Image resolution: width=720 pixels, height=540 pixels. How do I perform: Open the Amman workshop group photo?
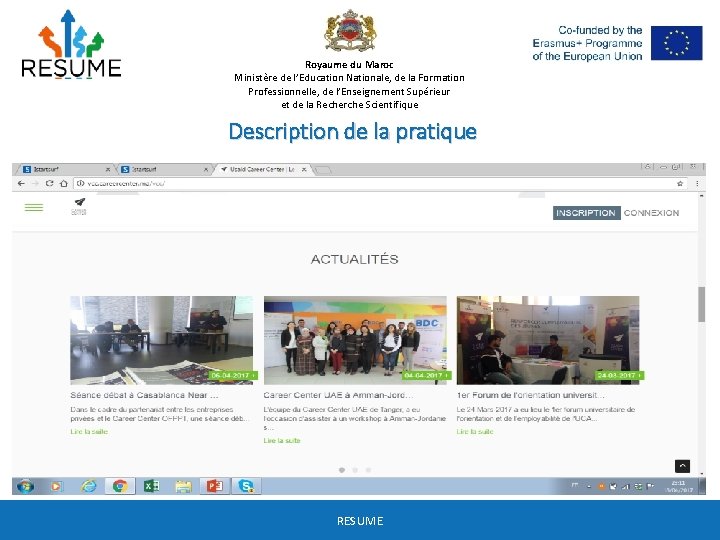[355, 340]
